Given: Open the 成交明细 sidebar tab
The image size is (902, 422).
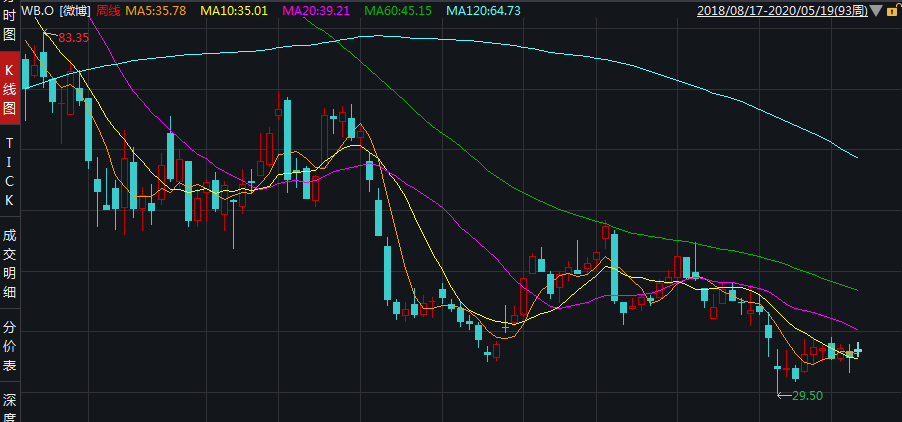Looking at the screenshot, I should click(x=10, y=264).
